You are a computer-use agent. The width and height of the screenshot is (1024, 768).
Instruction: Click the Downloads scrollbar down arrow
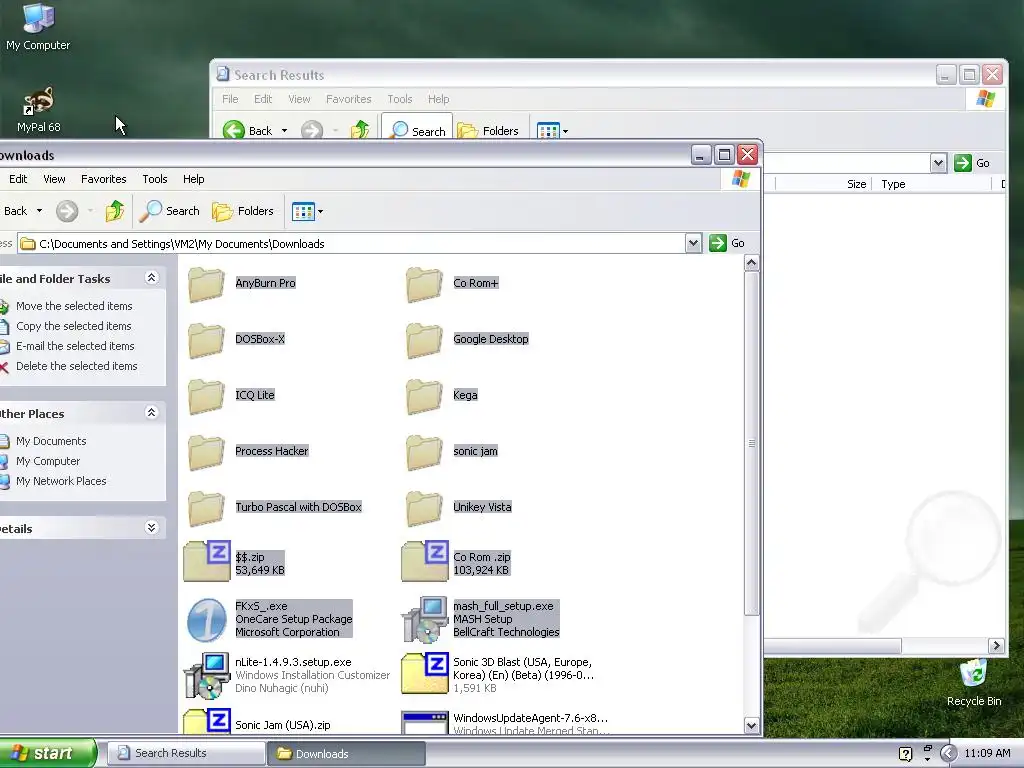[752, 726]
